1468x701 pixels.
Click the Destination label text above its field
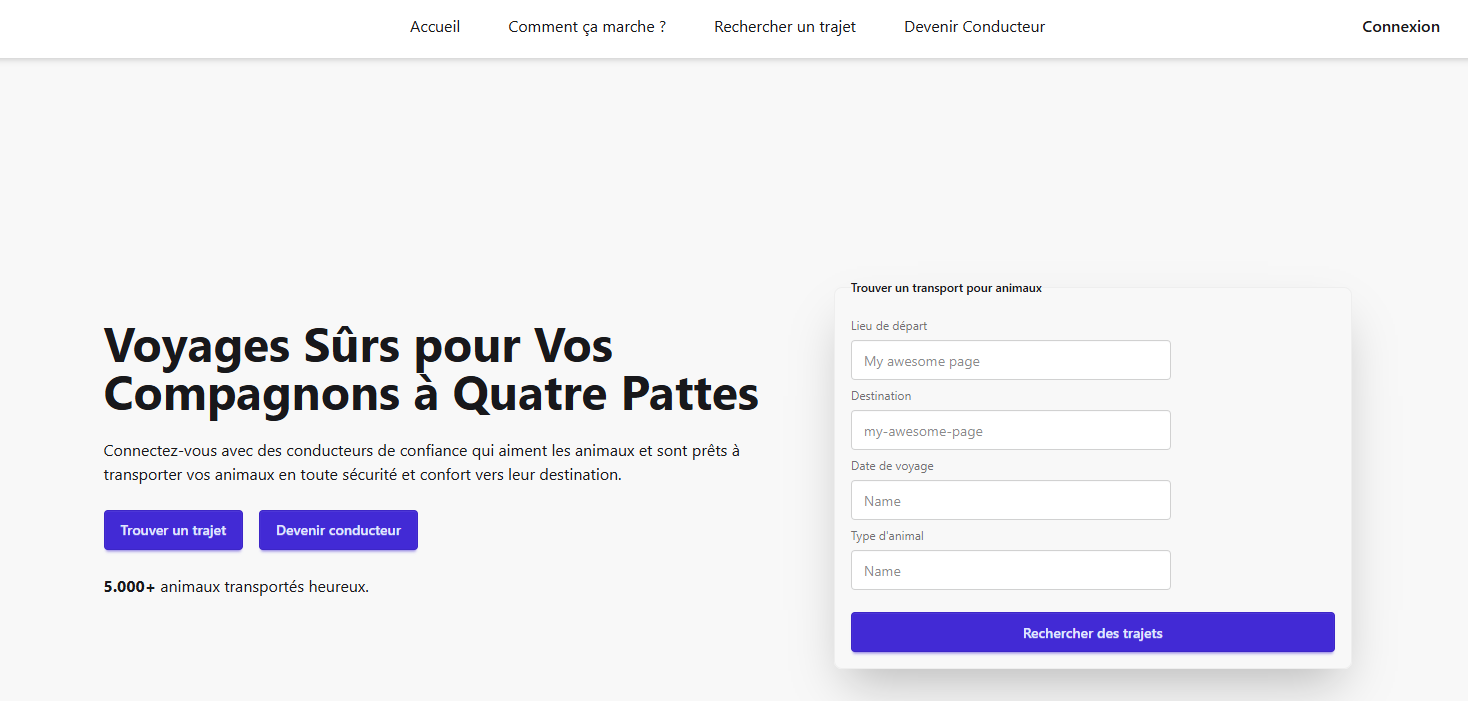tap(881, 396)
